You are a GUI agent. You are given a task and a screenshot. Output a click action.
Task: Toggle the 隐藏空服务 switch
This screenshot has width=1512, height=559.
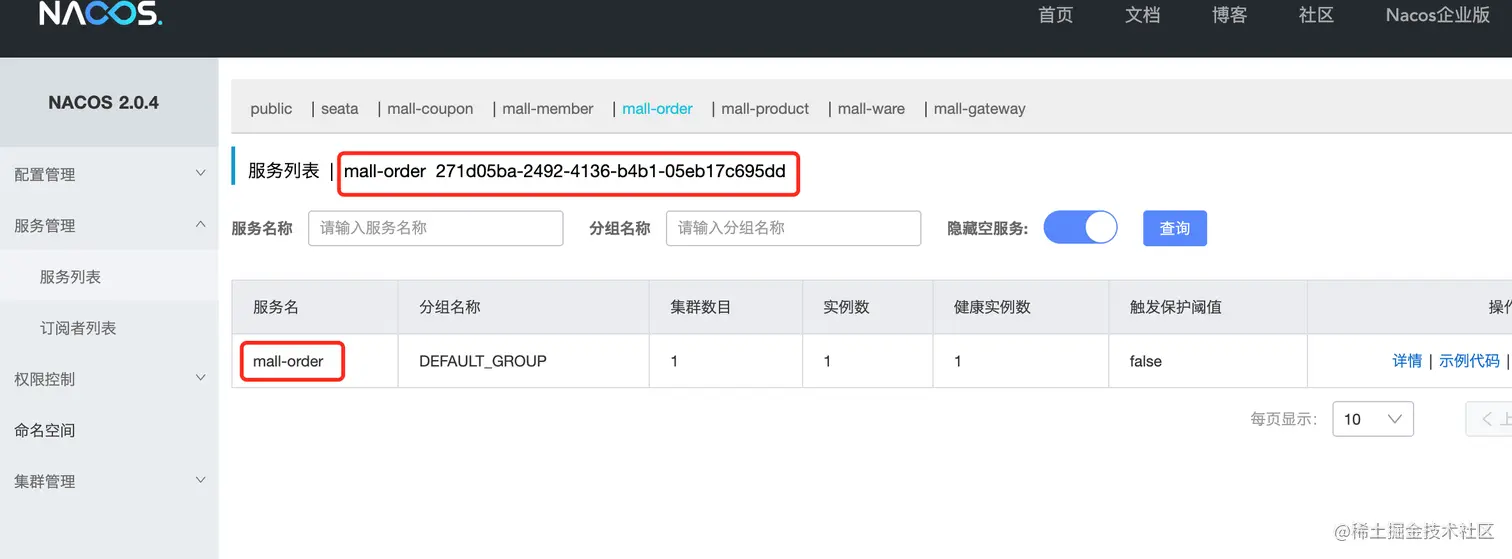pyautogui.click(x=1080, y=228)
